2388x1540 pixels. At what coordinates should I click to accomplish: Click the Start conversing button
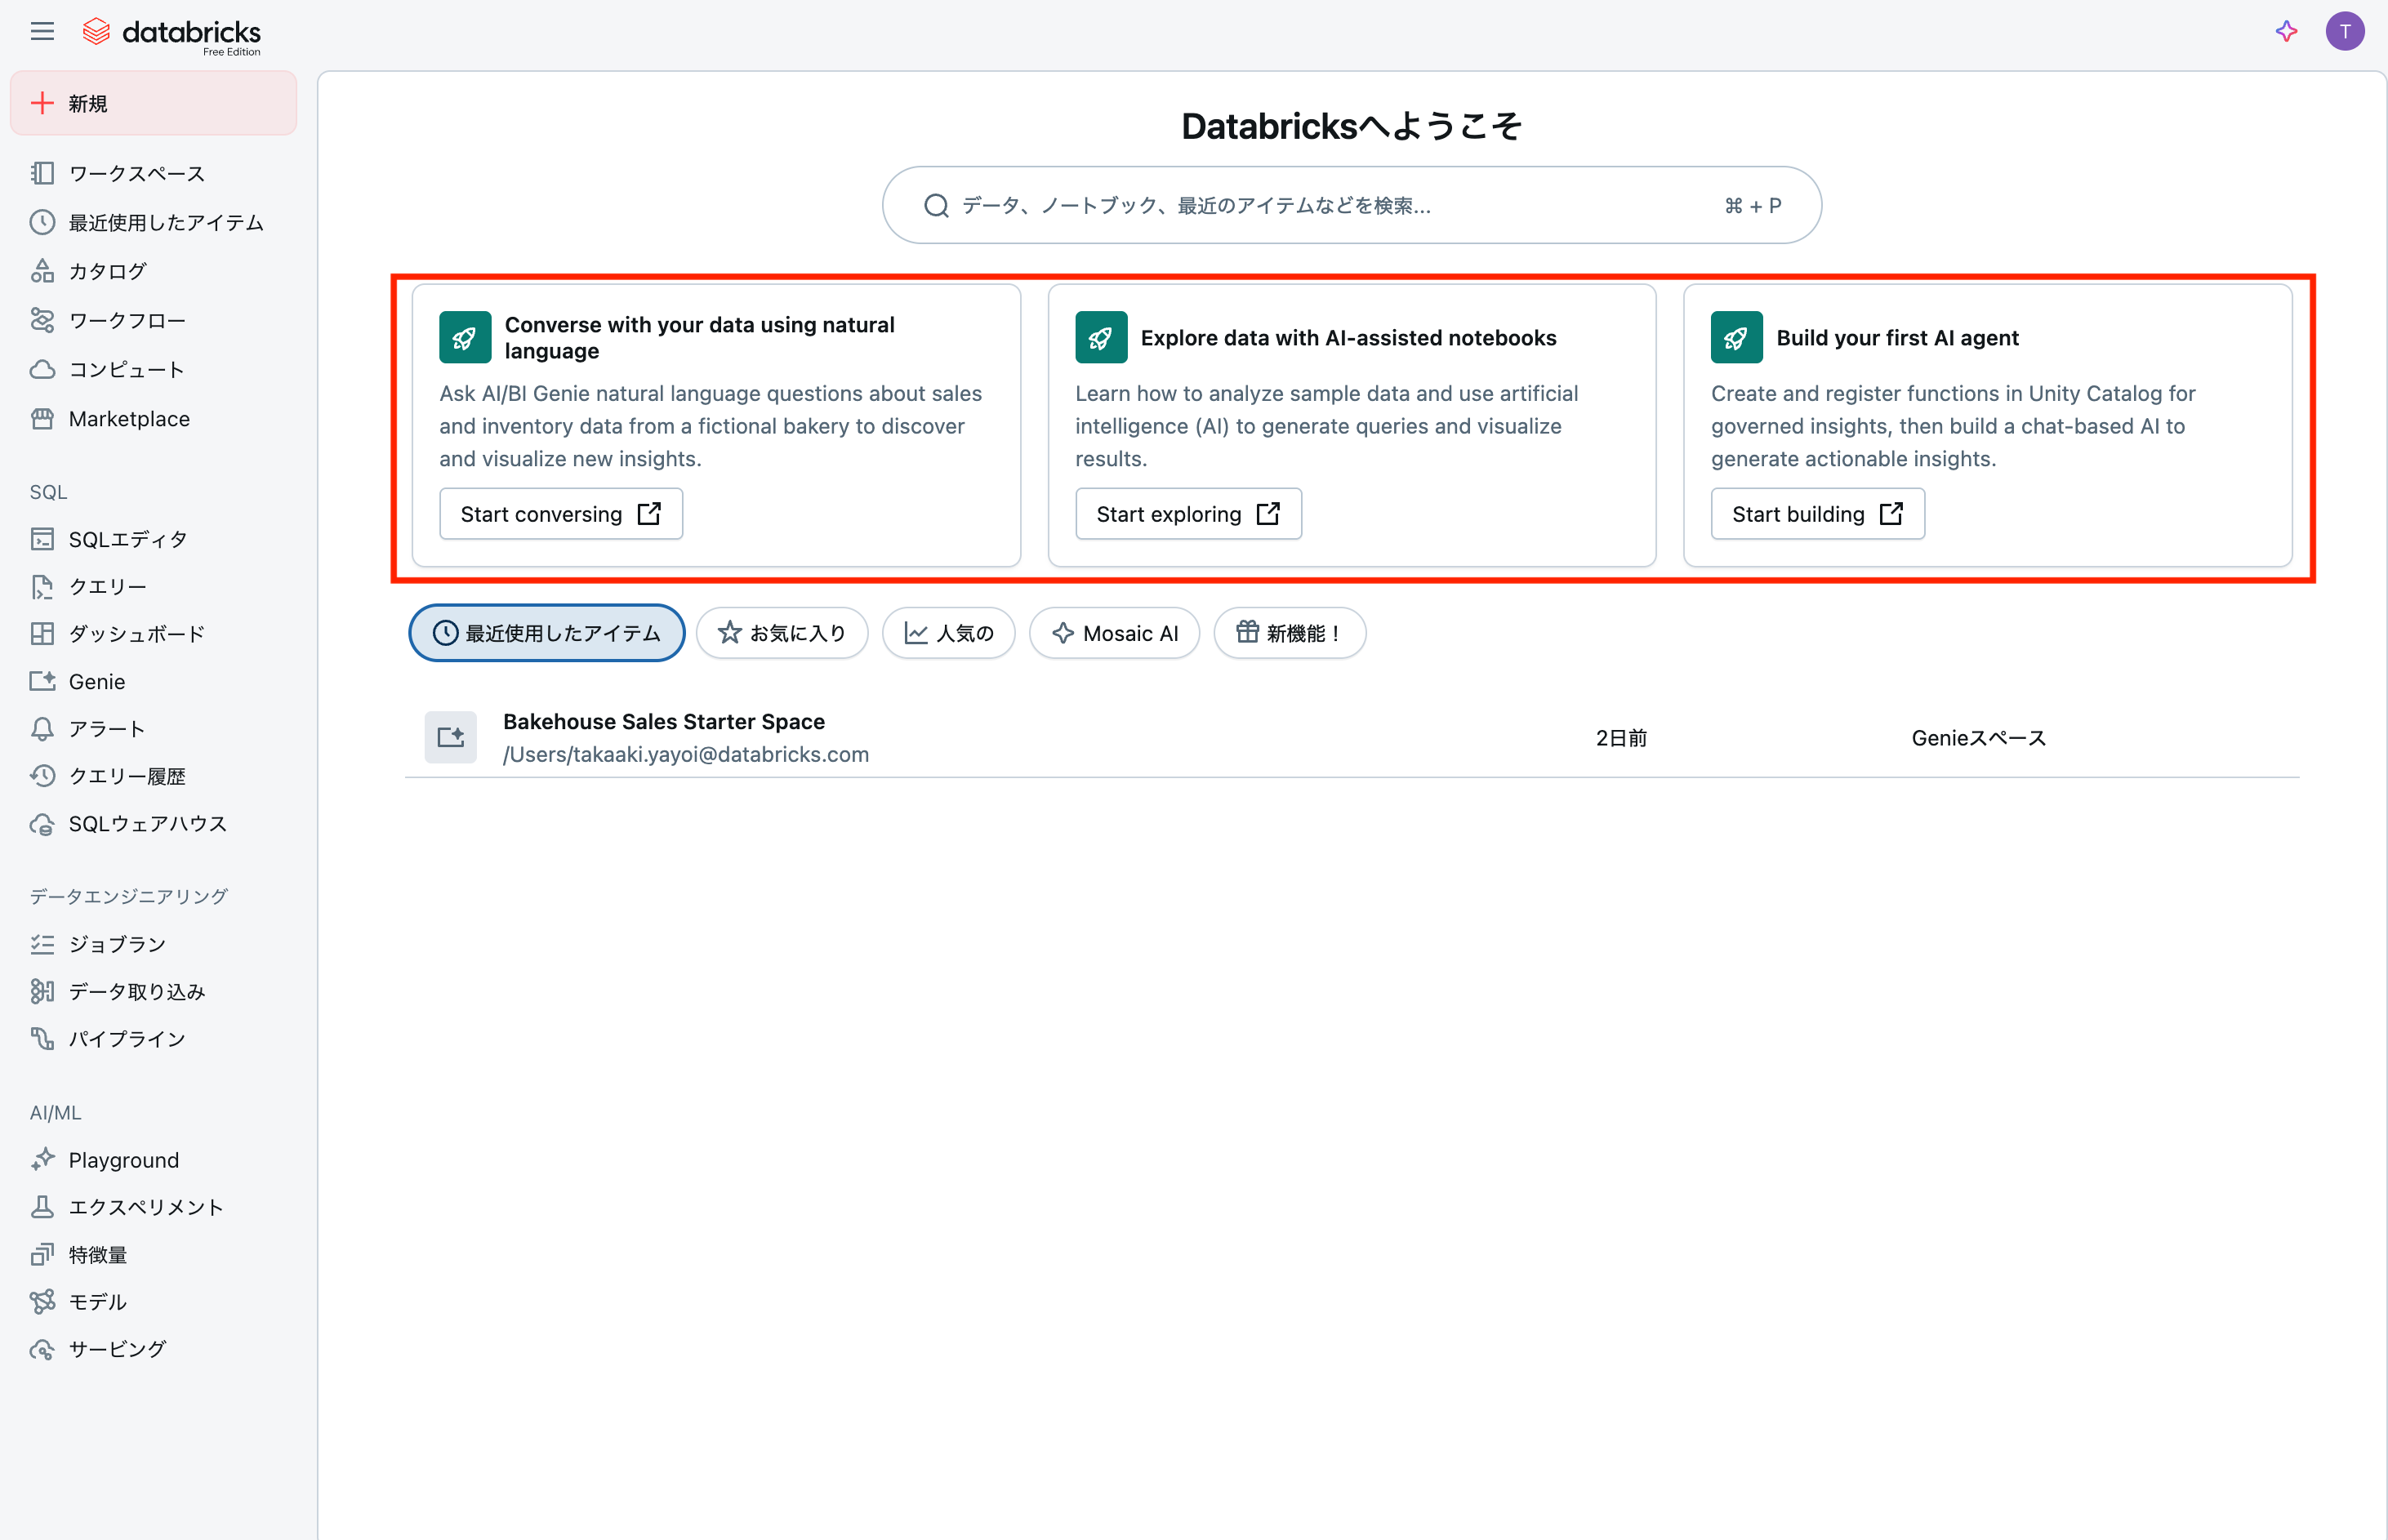pyautogui.click(x=561, y=514)
